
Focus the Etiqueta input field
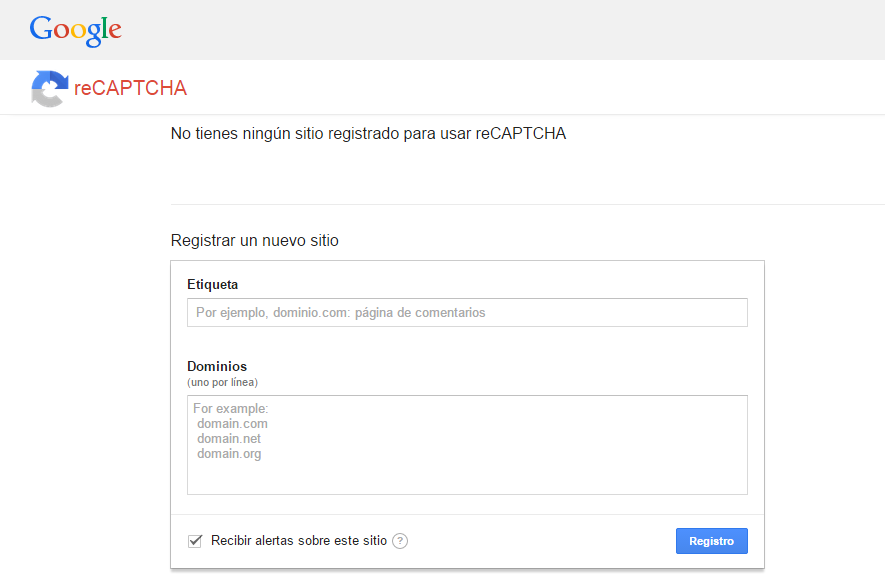pyautogui.click(x=467, y=313)
